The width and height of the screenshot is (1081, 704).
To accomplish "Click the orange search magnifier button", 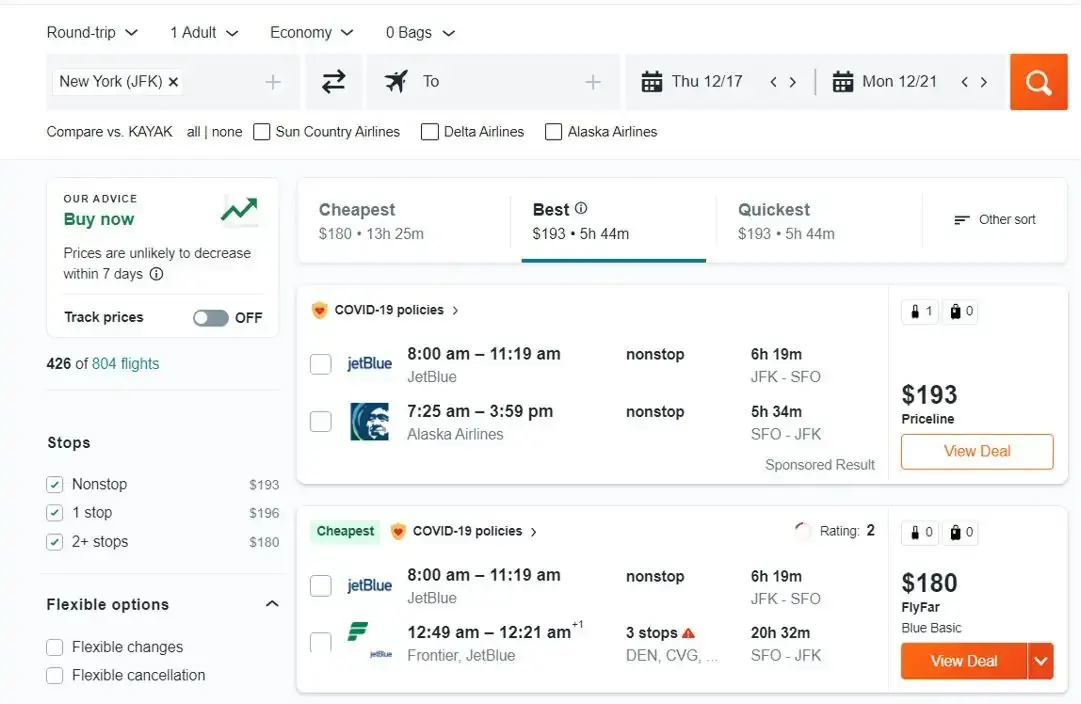I will coord(1038,82).
